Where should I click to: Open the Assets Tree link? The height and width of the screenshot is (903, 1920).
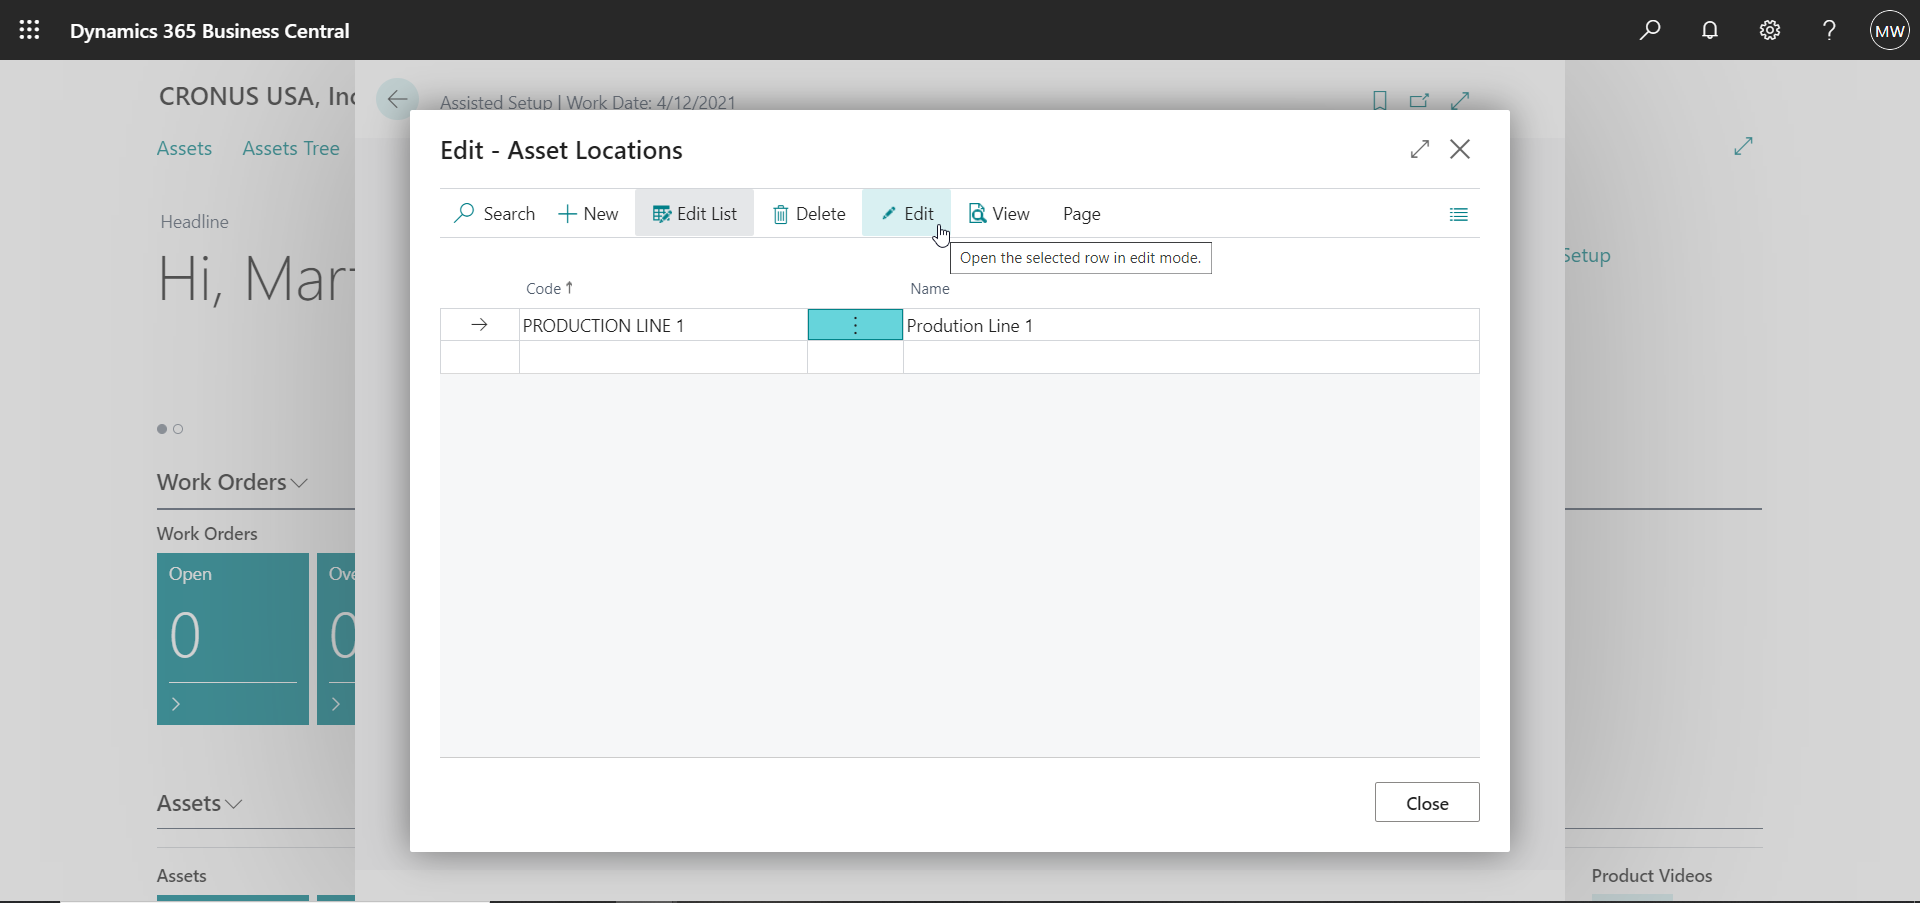pos(291,148)
